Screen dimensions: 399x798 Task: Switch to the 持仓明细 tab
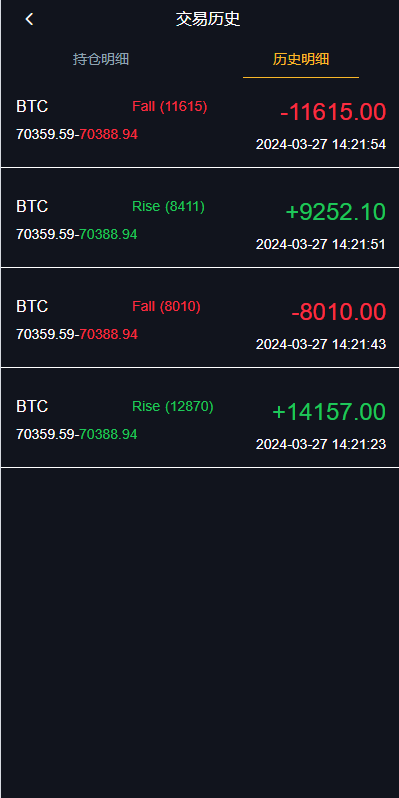point(101,59)
